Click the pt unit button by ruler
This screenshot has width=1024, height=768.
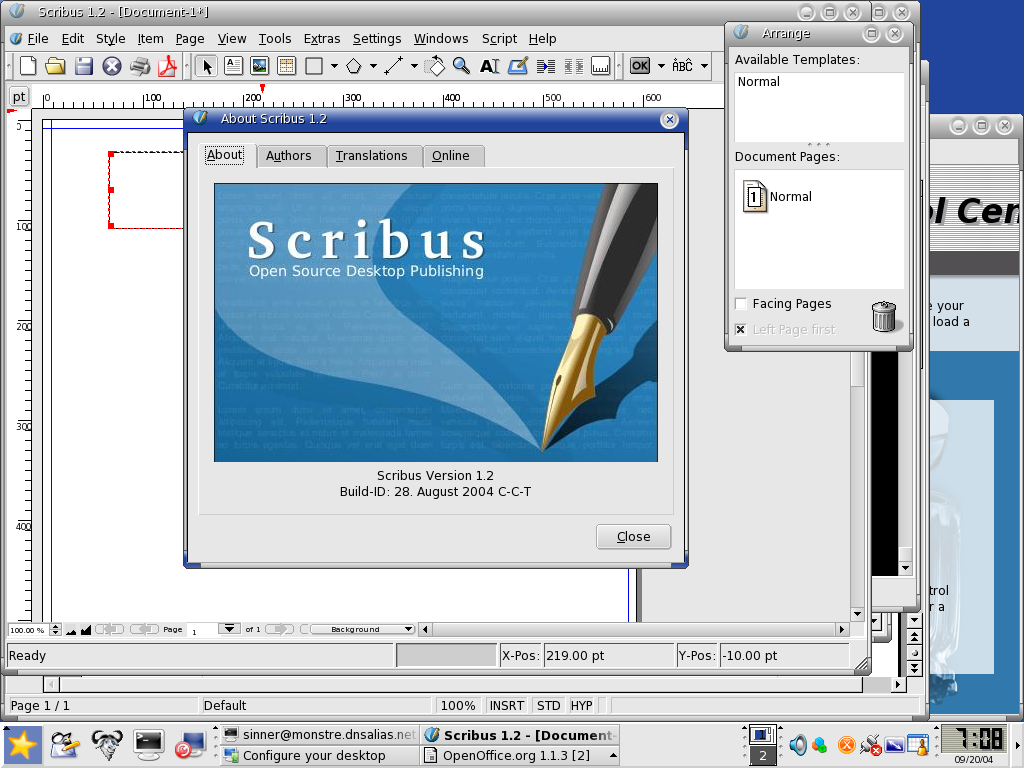pyautogui.click(x=19, y=97)
